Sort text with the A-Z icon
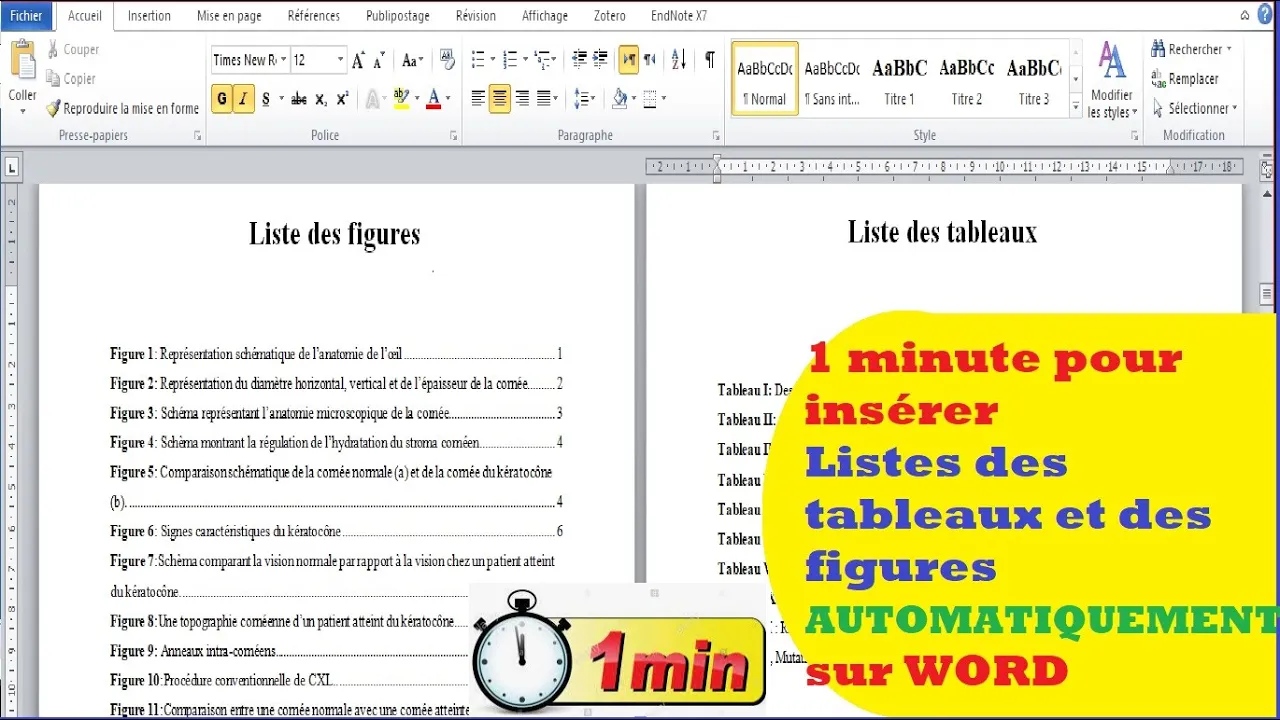1280x720 pixels. pos(680,60)
